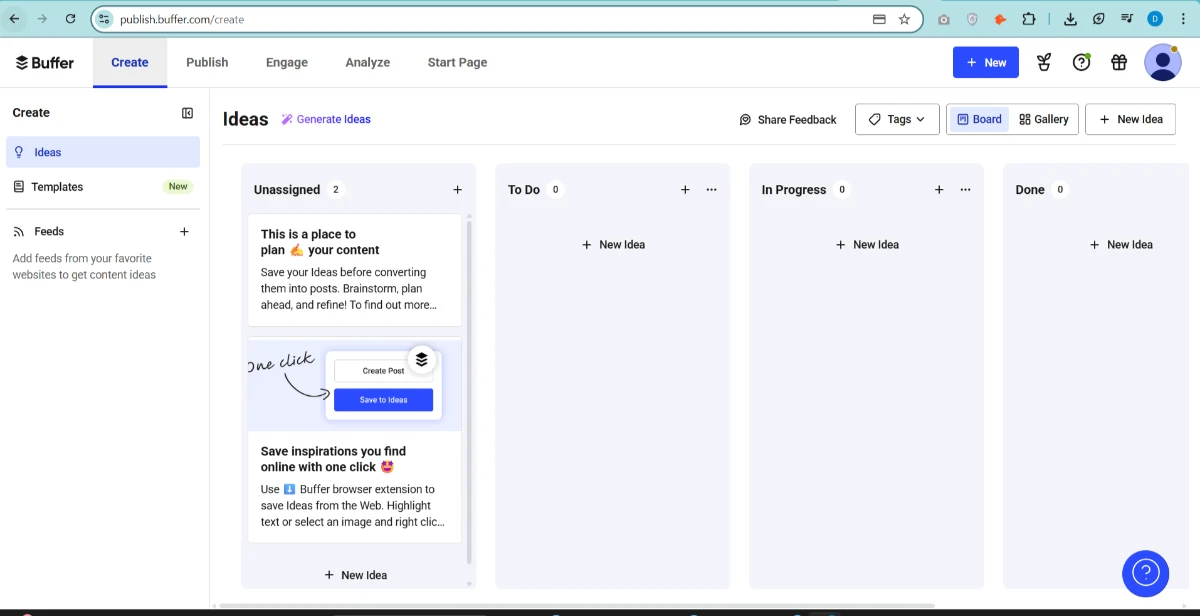1200x616 pixels.
Task: Click Share Feedback button
Action: point(788,119)
